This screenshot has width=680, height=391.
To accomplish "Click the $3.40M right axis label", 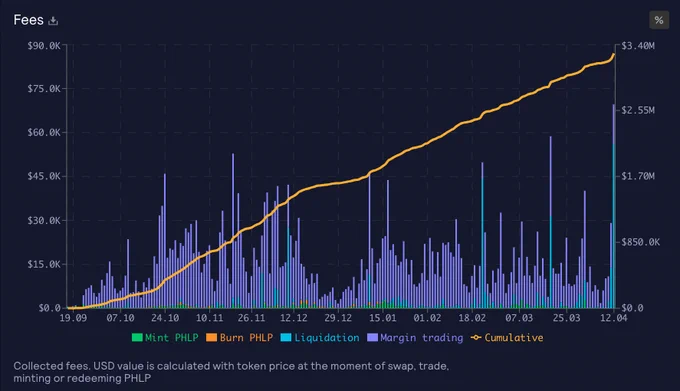I will (638, 46).
